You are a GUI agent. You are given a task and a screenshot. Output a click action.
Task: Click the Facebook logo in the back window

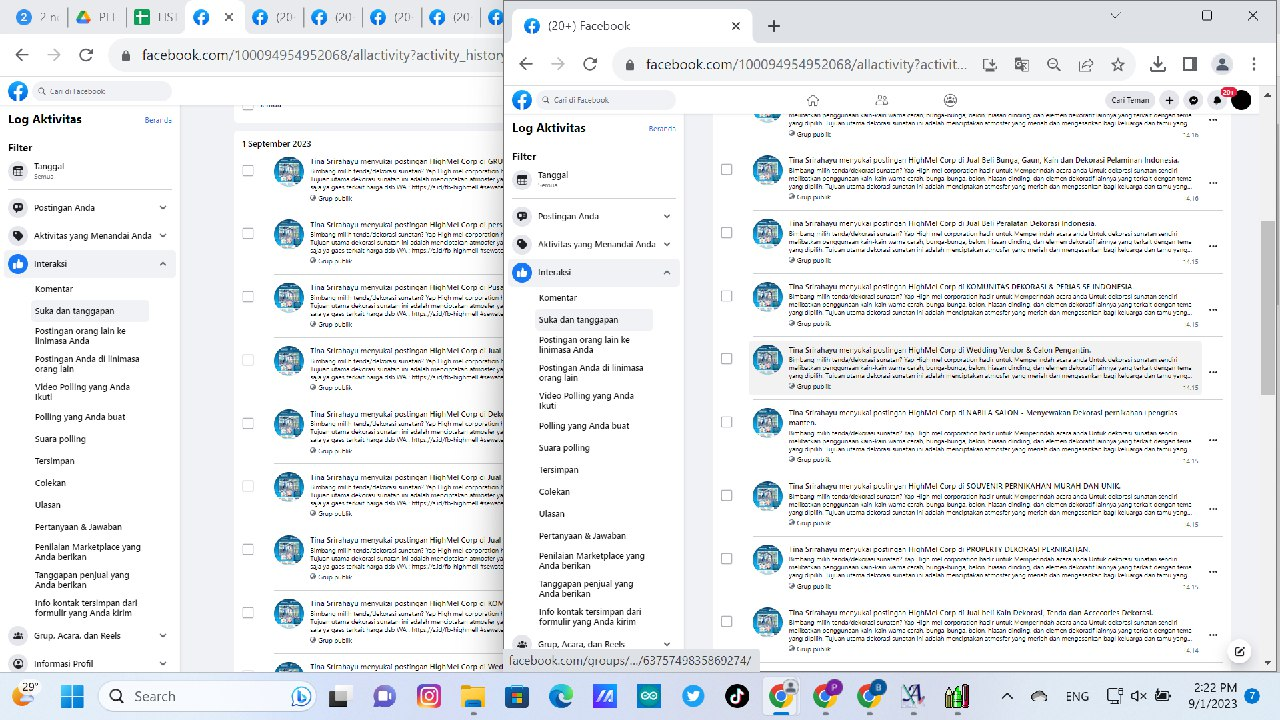tap(18, 91)
